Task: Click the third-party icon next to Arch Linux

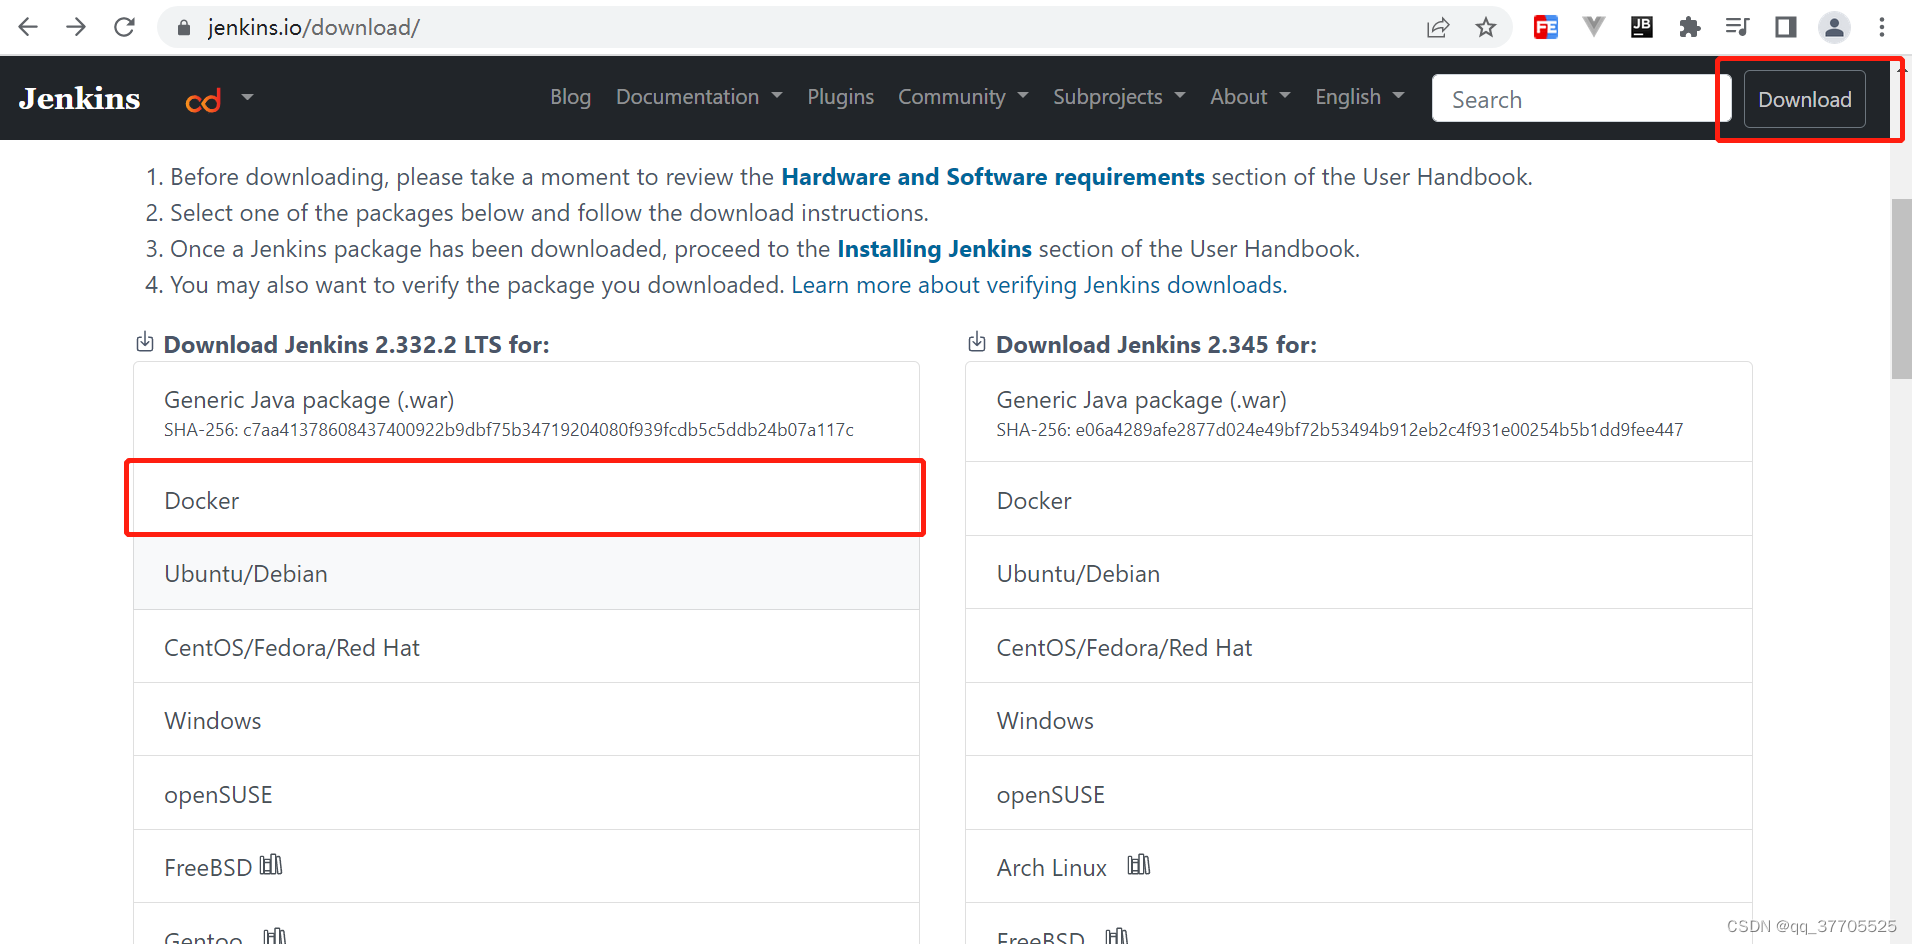Action: pyautogui.click(x=1139, y=865)
